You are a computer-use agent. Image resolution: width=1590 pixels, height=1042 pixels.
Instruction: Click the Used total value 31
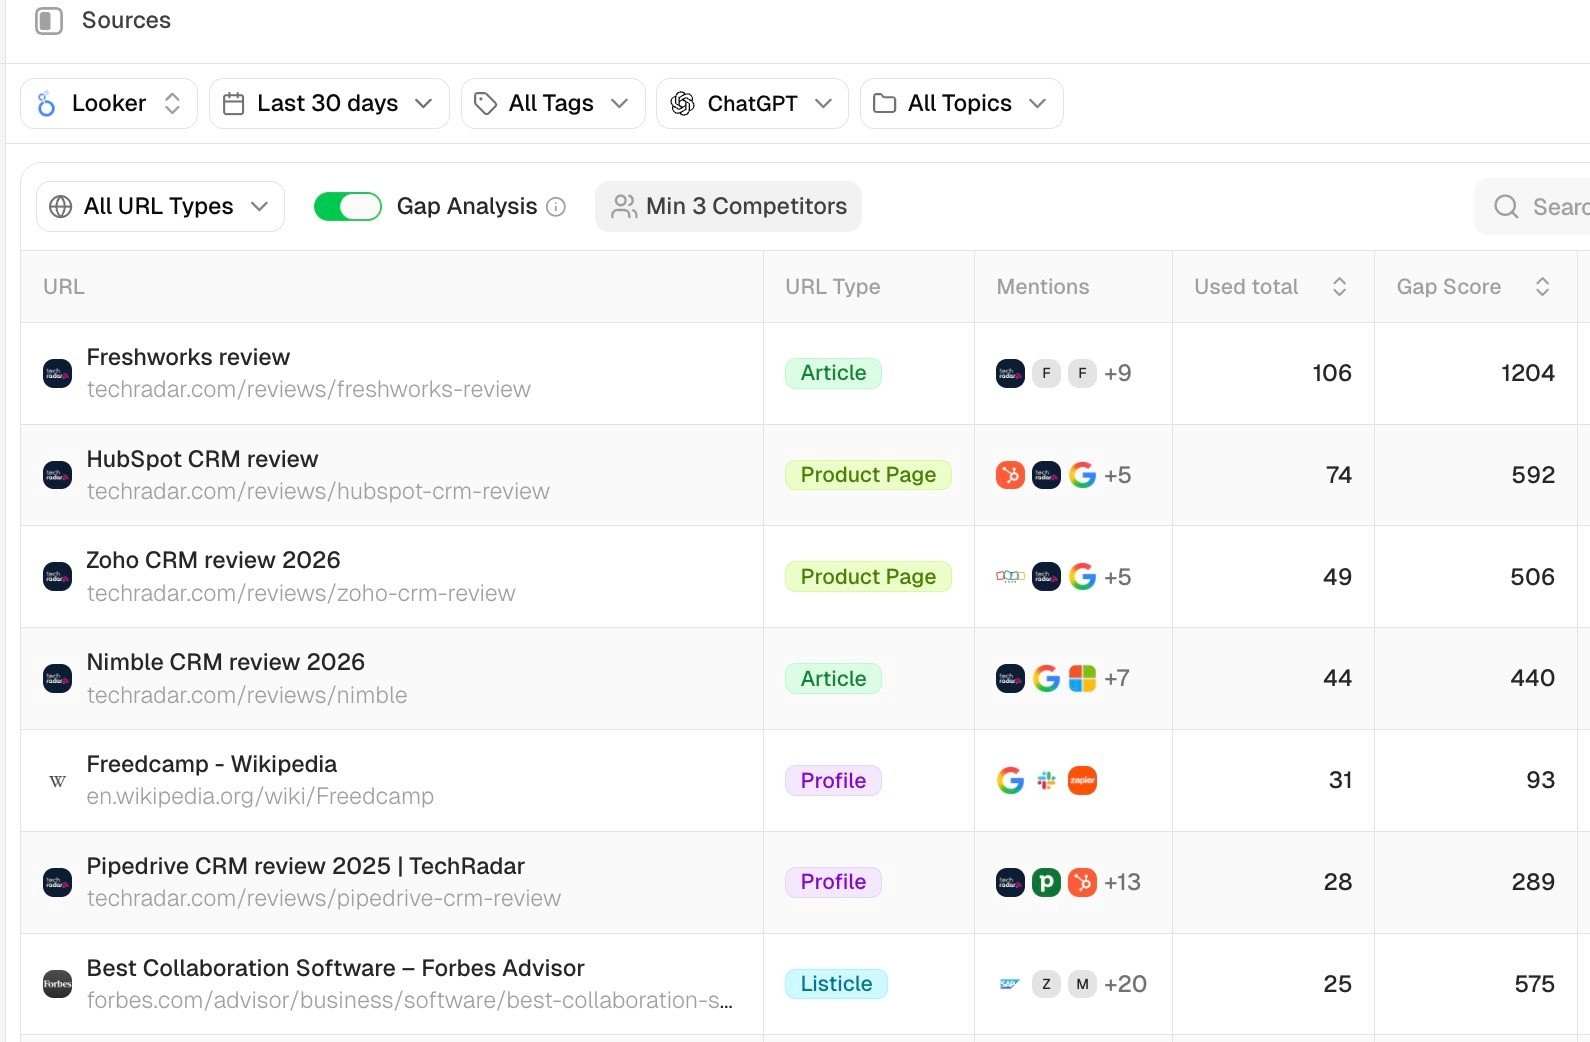pos(1340,781)
